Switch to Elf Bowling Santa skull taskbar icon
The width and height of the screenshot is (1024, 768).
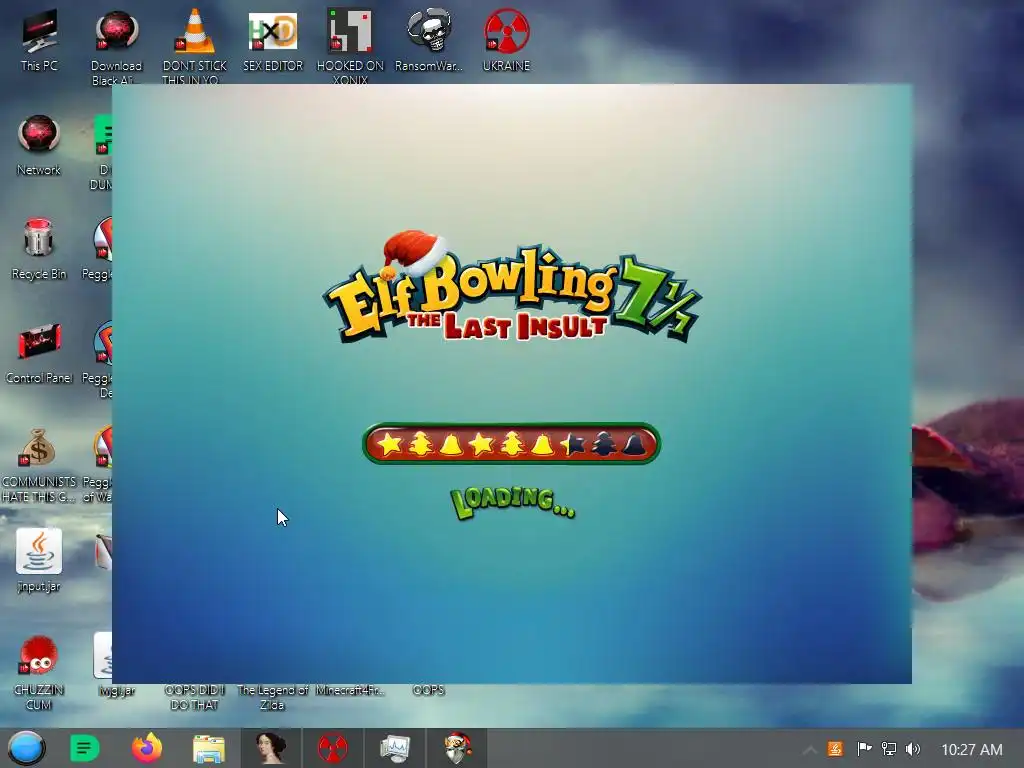[456, 748]
